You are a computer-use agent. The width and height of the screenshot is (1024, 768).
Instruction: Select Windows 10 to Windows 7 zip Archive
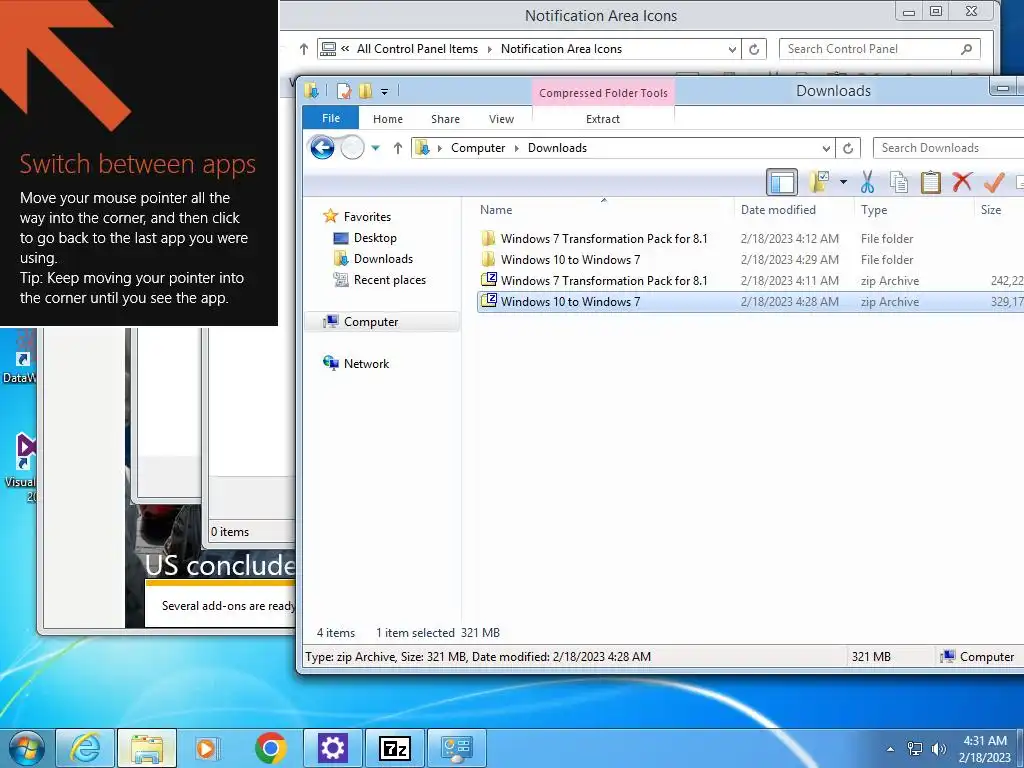click(750, 301)
